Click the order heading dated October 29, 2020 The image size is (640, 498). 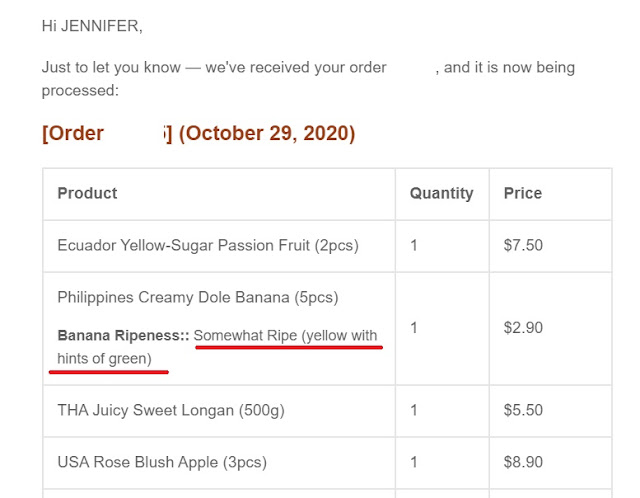pos(199,133)
